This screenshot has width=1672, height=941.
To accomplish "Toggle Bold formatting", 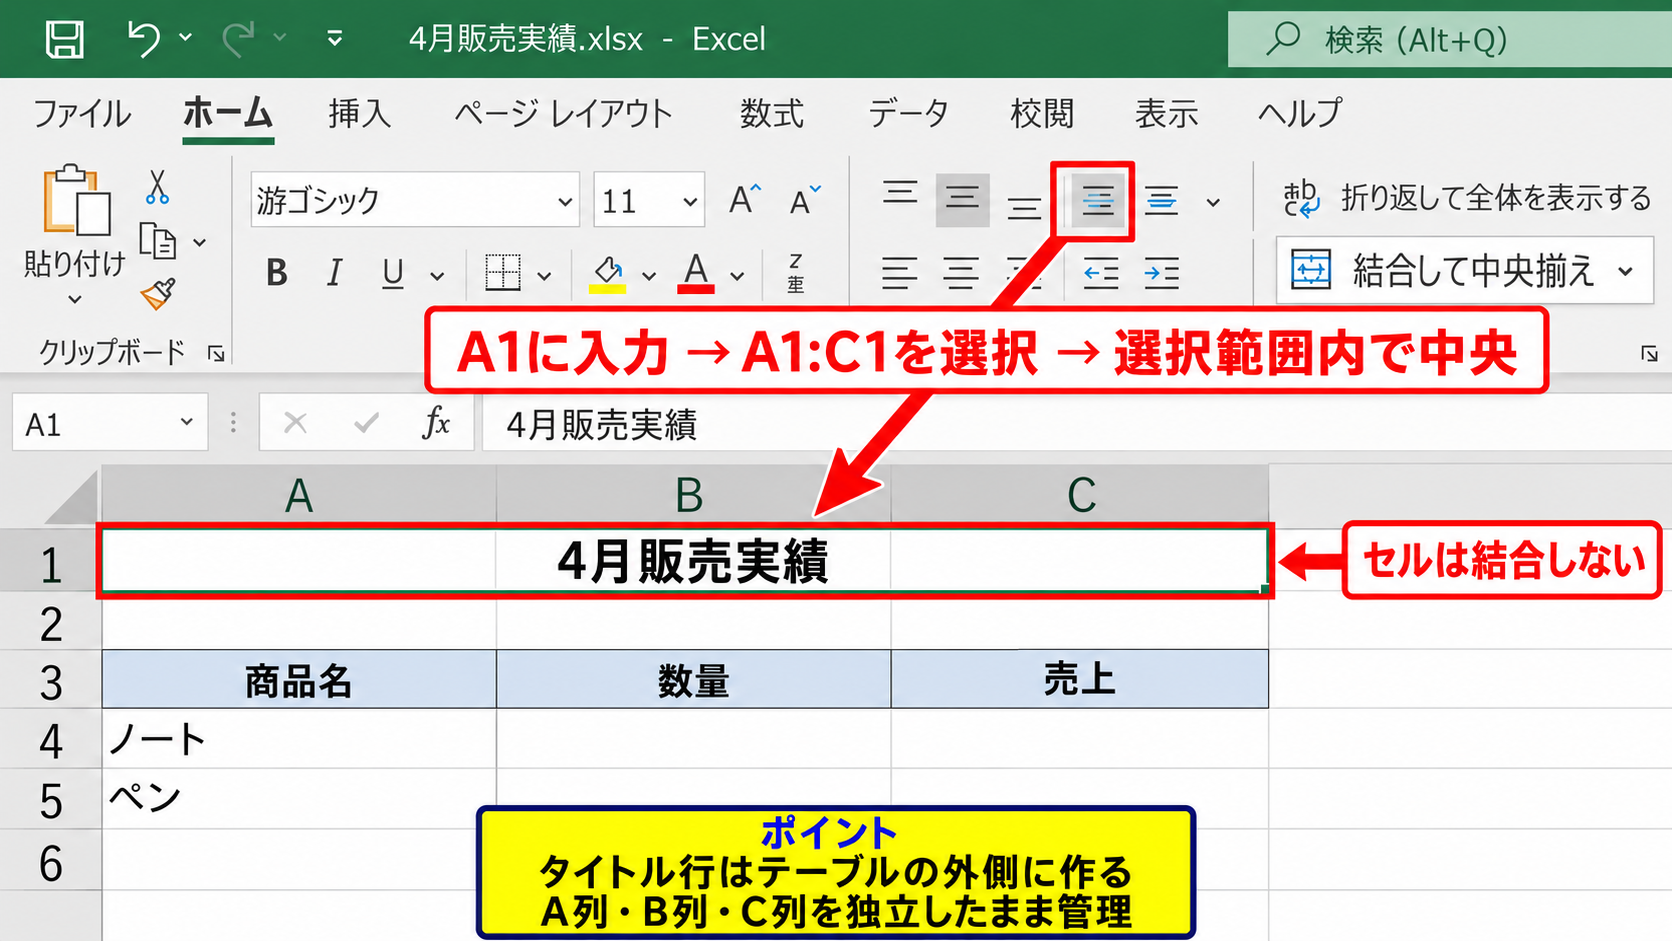I will point(277,273).
